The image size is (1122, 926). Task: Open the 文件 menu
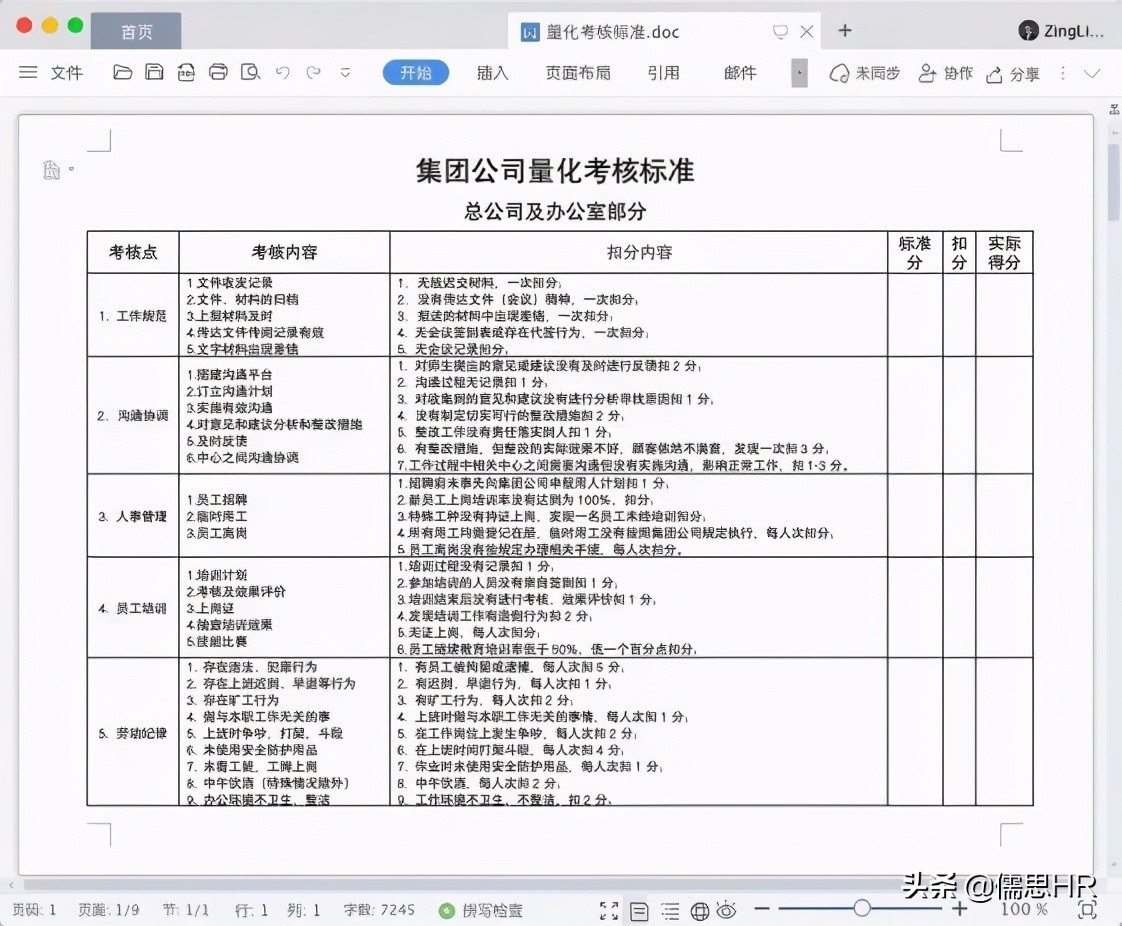[x=66, y=73]
